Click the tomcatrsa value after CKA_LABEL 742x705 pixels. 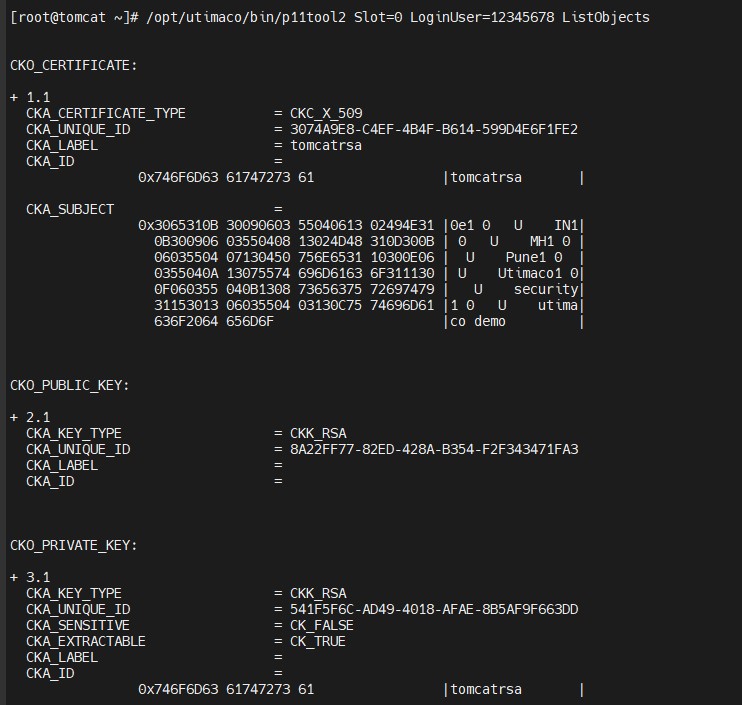tap(326, 145)
